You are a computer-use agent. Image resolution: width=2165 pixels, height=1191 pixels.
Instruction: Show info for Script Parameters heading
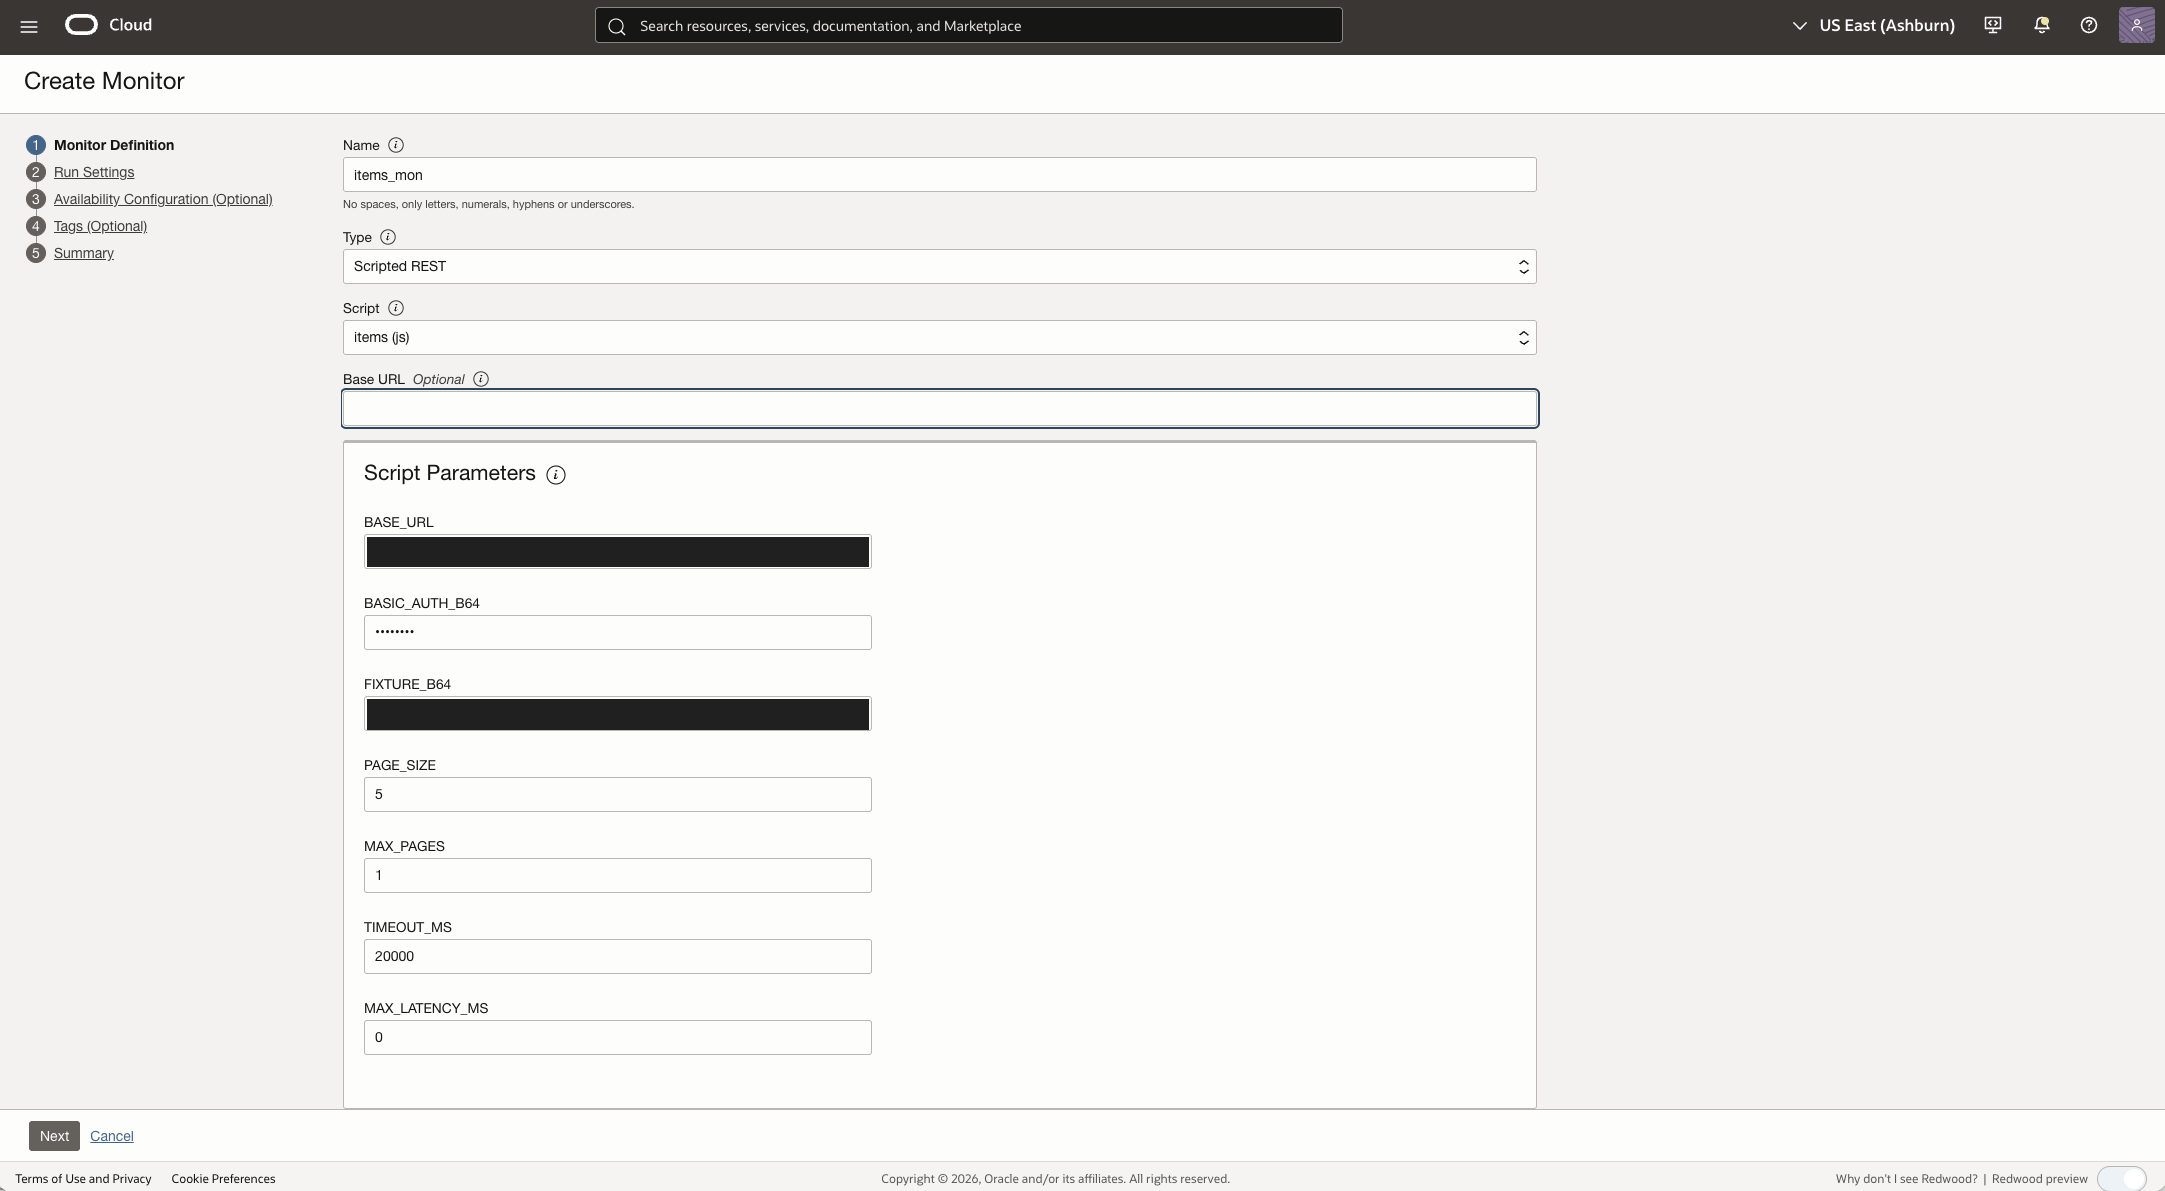pyautogui.click(x=556, y=475)
